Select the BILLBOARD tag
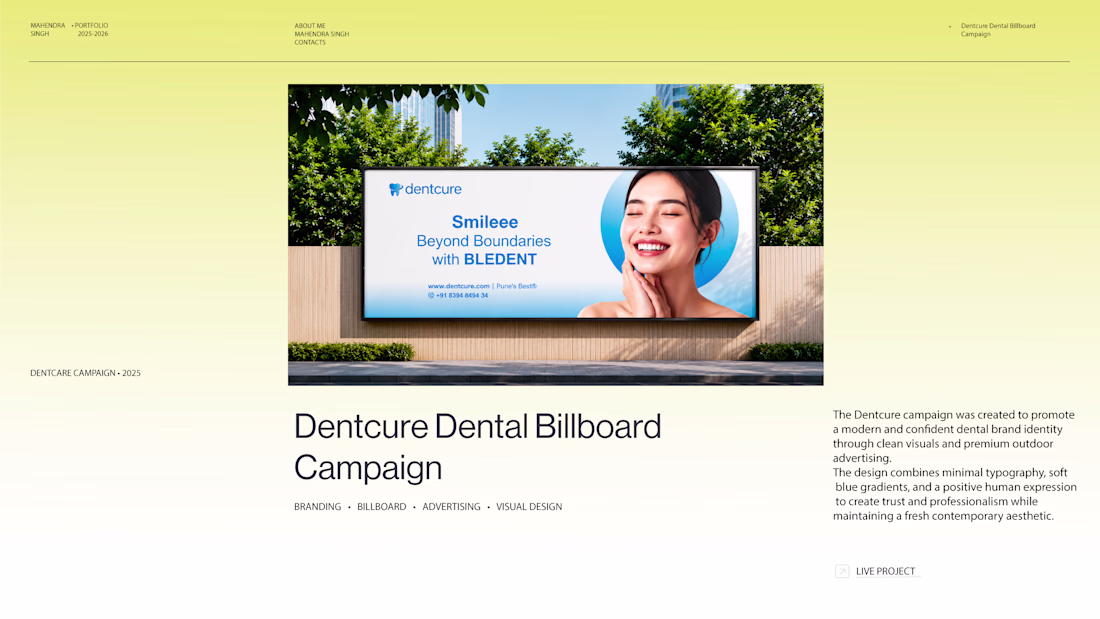Screen dimensions: 1100x619 click(382, 507)
